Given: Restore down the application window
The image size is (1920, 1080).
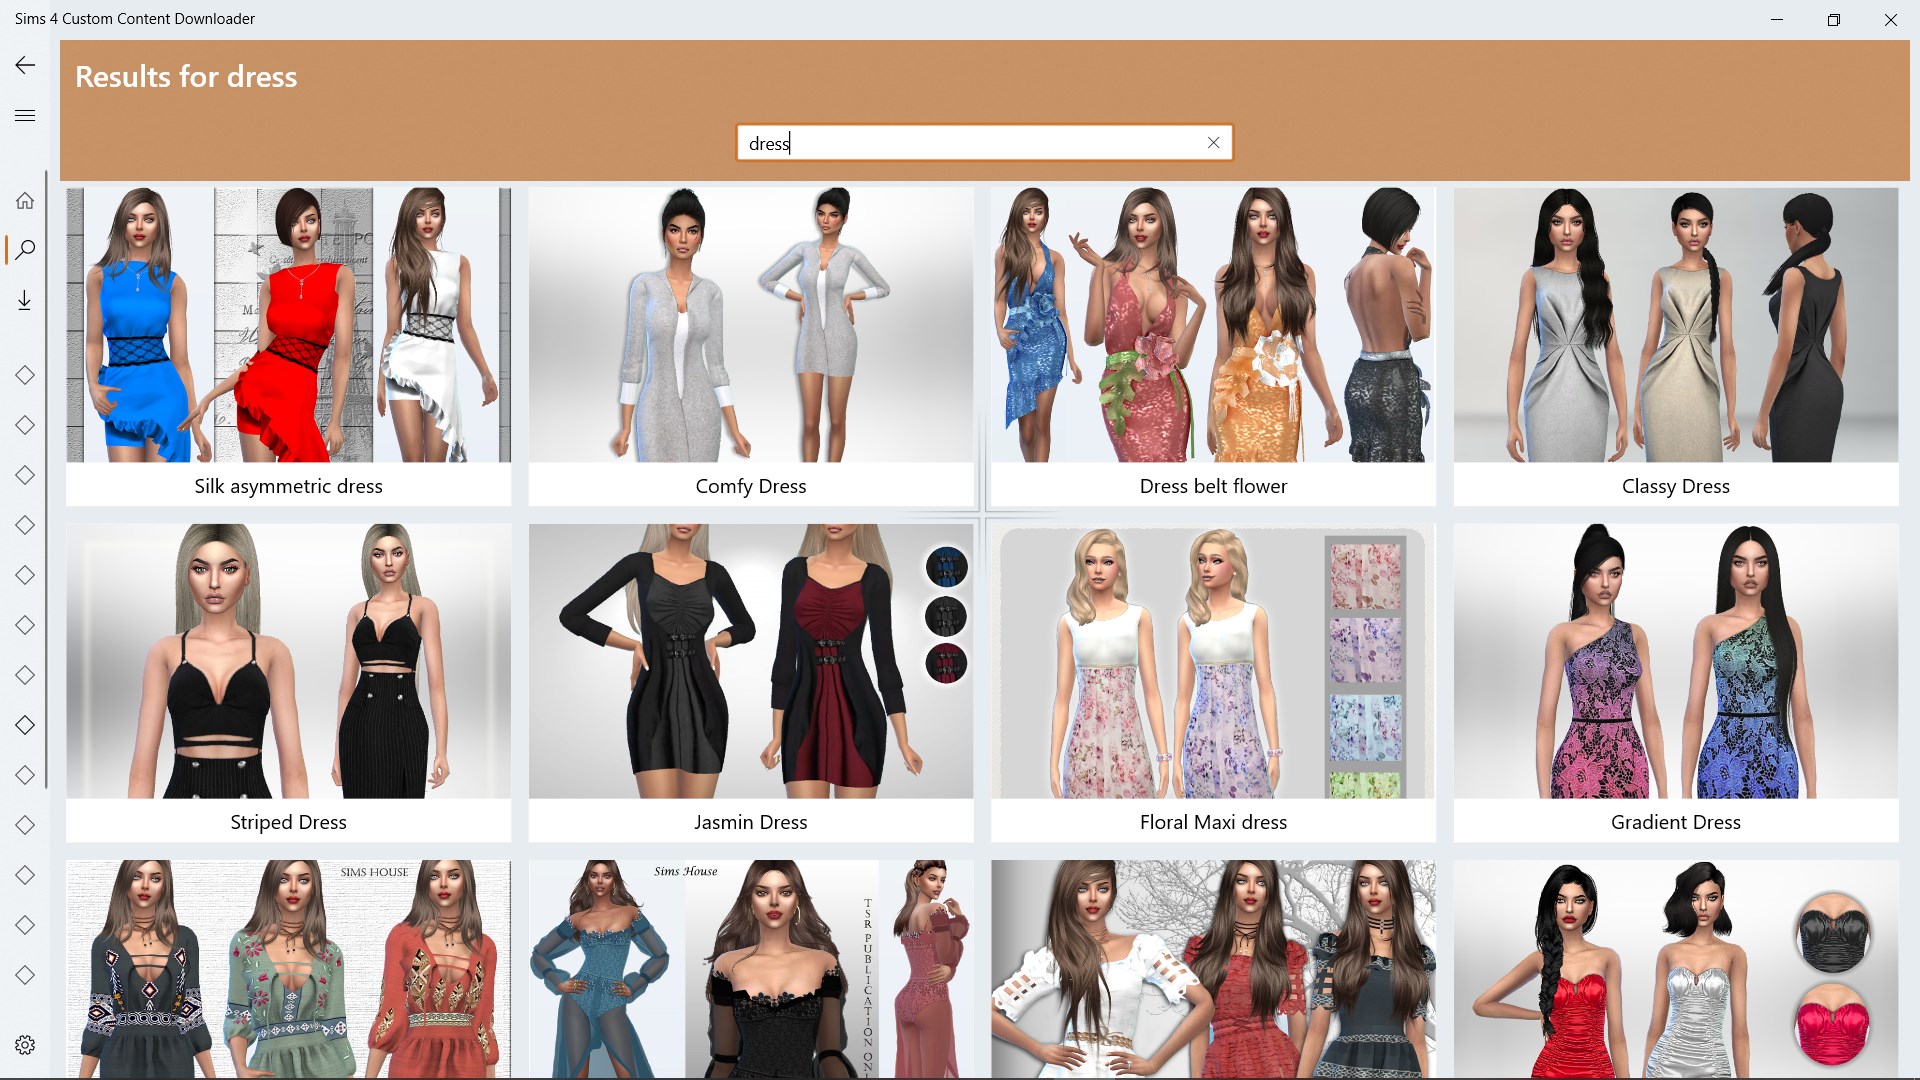Looking at the screenshot, I should point(1833,20).
